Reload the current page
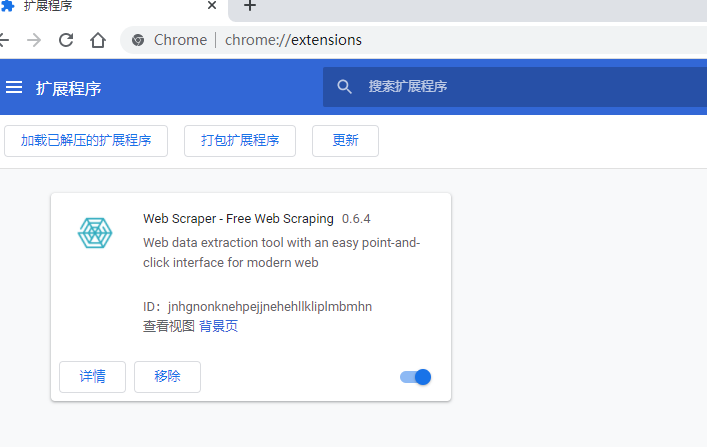The height and width of the screenshot is (447, 707). click(x=66, y=40)
